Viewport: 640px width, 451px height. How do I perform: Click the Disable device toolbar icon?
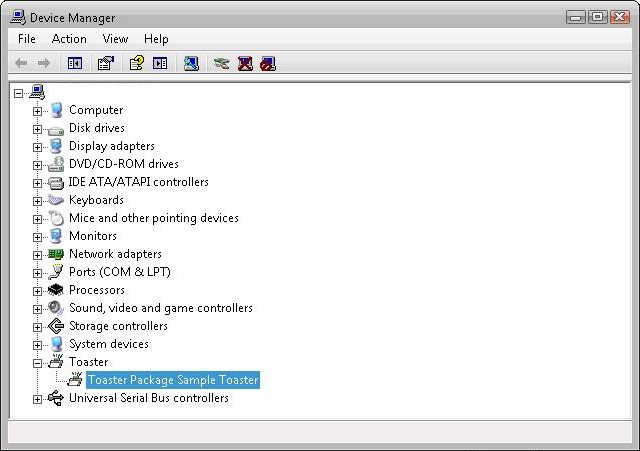268,63
